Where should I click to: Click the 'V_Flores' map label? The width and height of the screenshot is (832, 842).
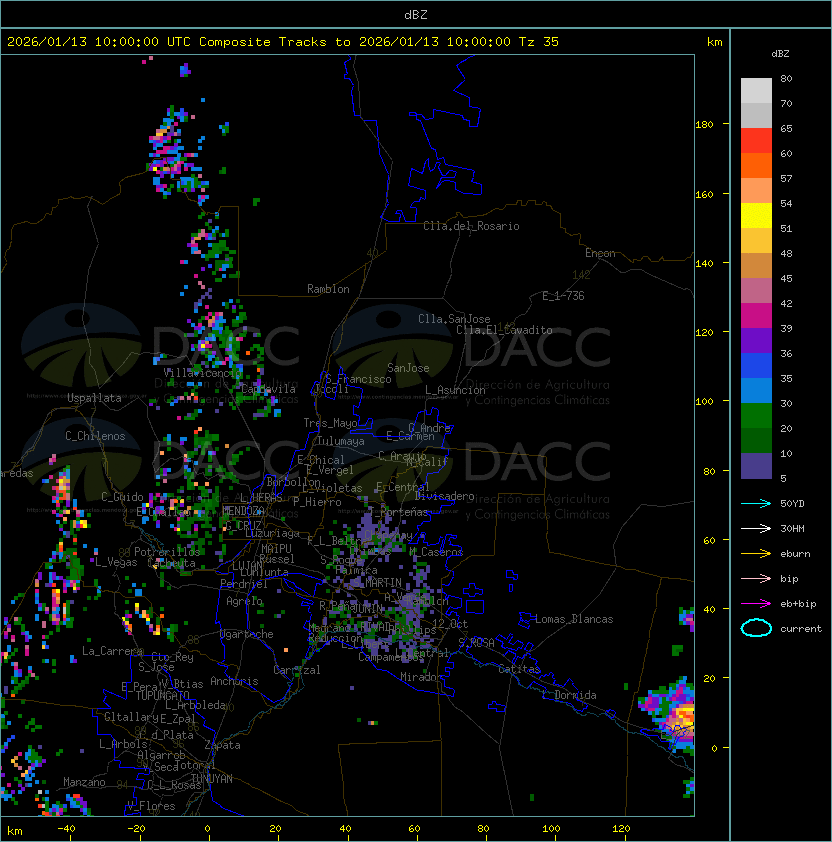pos(151,806)
